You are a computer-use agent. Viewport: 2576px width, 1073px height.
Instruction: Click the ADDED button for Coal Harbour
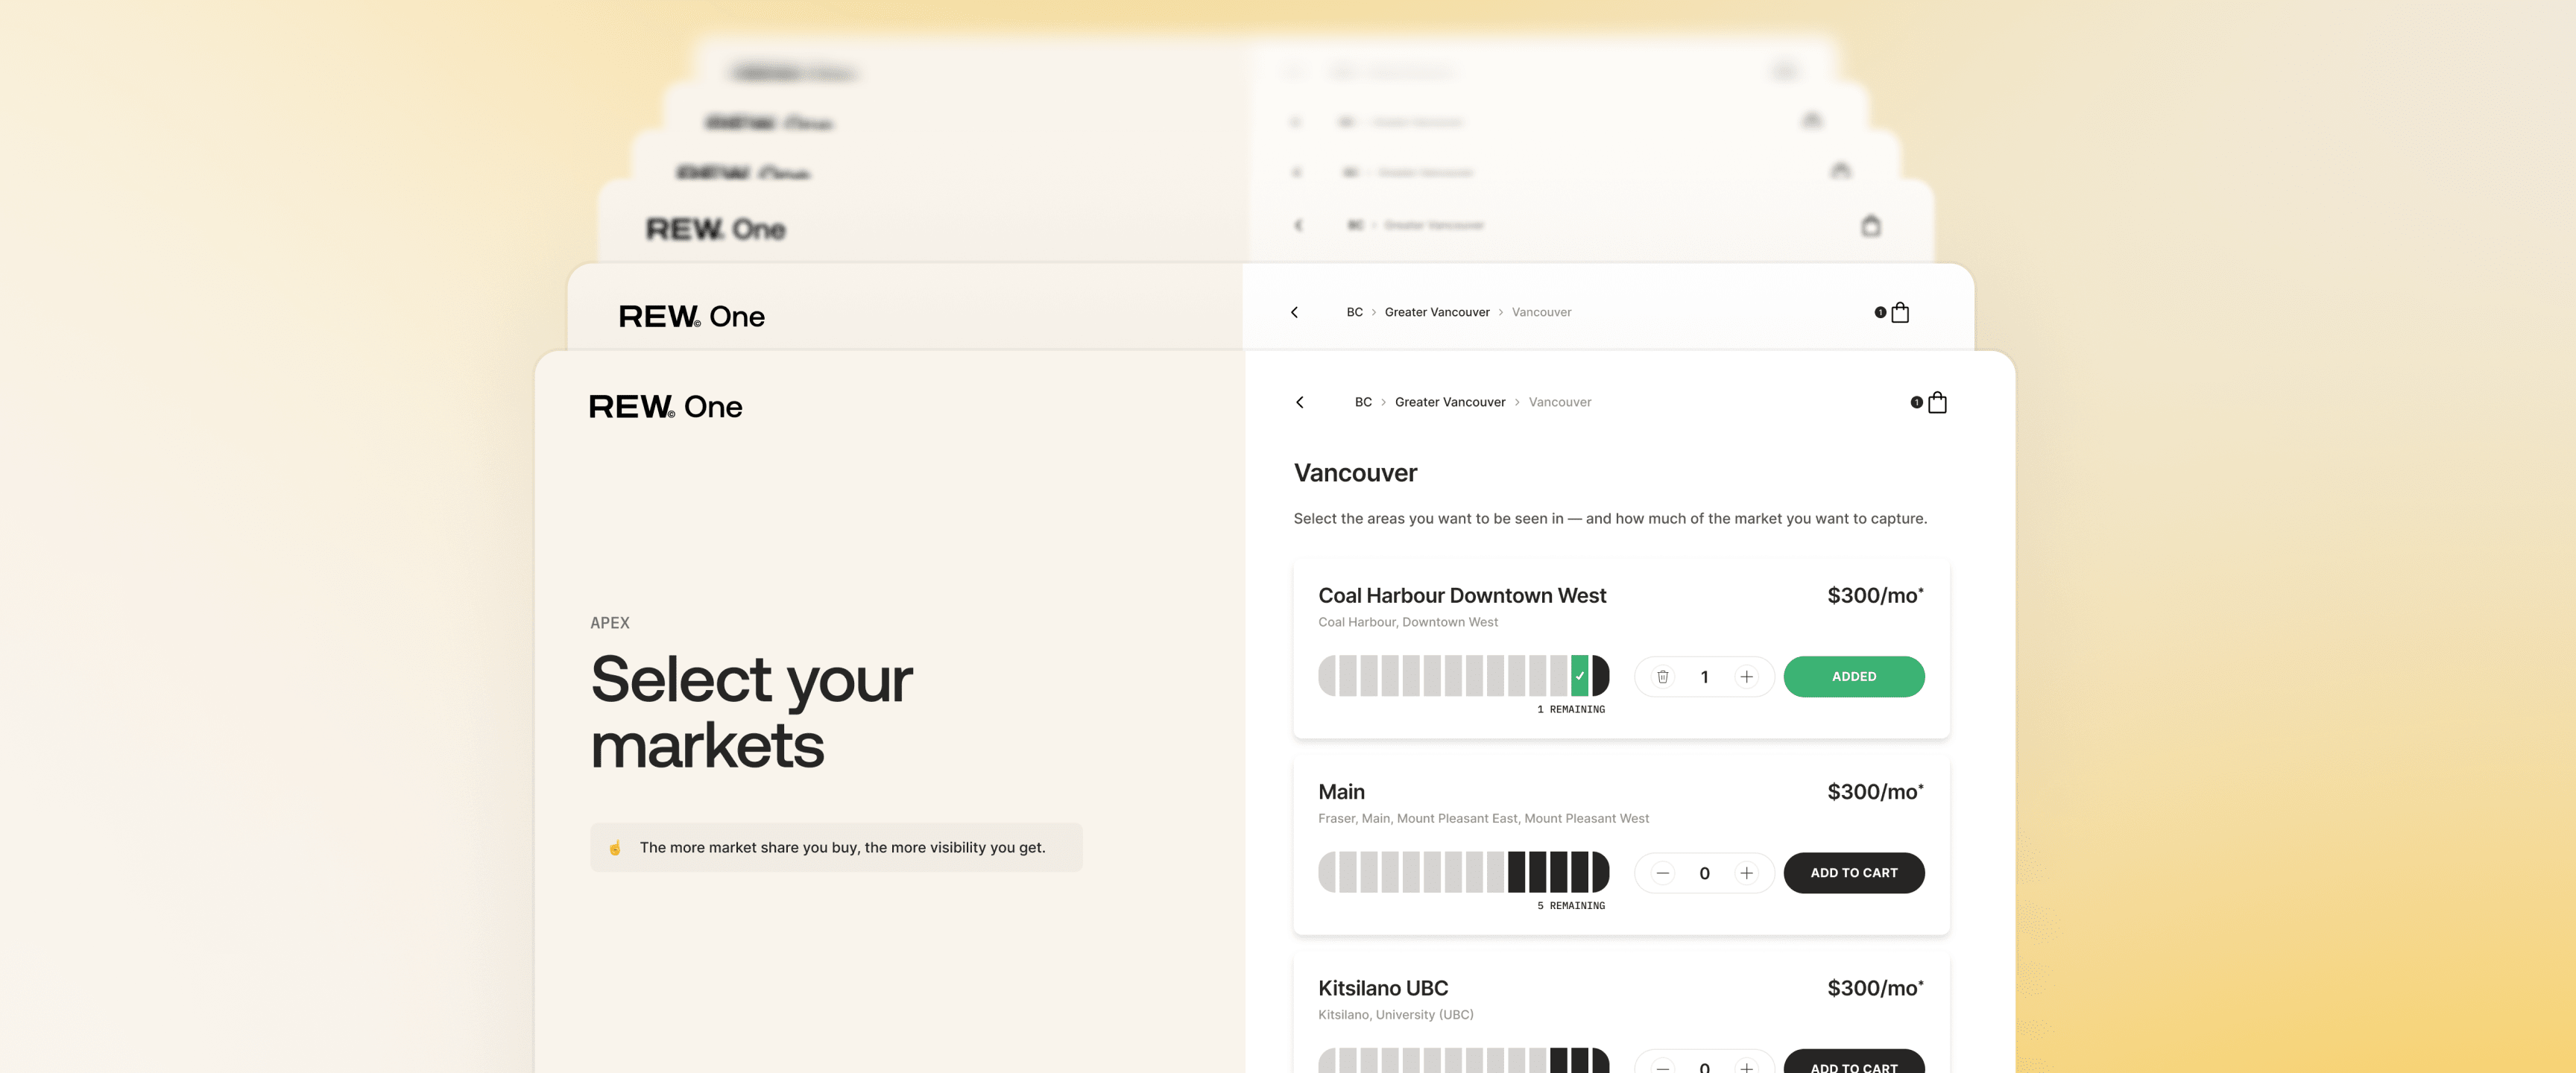(x=1853, y=677)
